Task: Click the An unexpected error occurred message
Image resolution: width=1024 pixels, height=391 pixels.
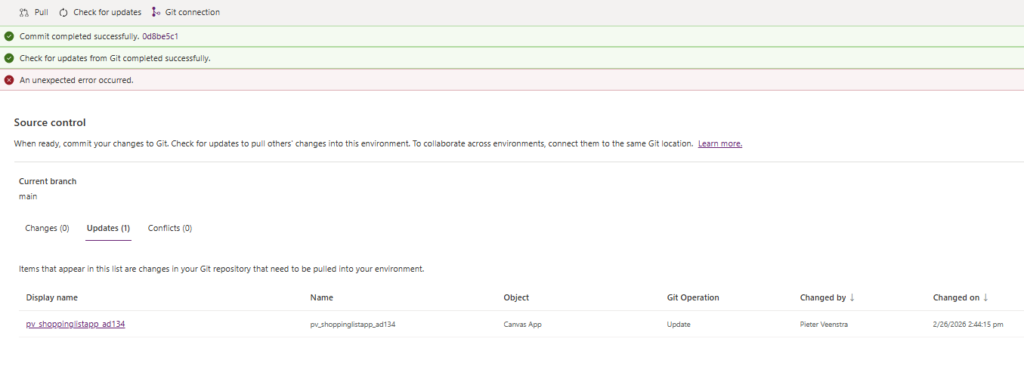Action: [76, 80]
